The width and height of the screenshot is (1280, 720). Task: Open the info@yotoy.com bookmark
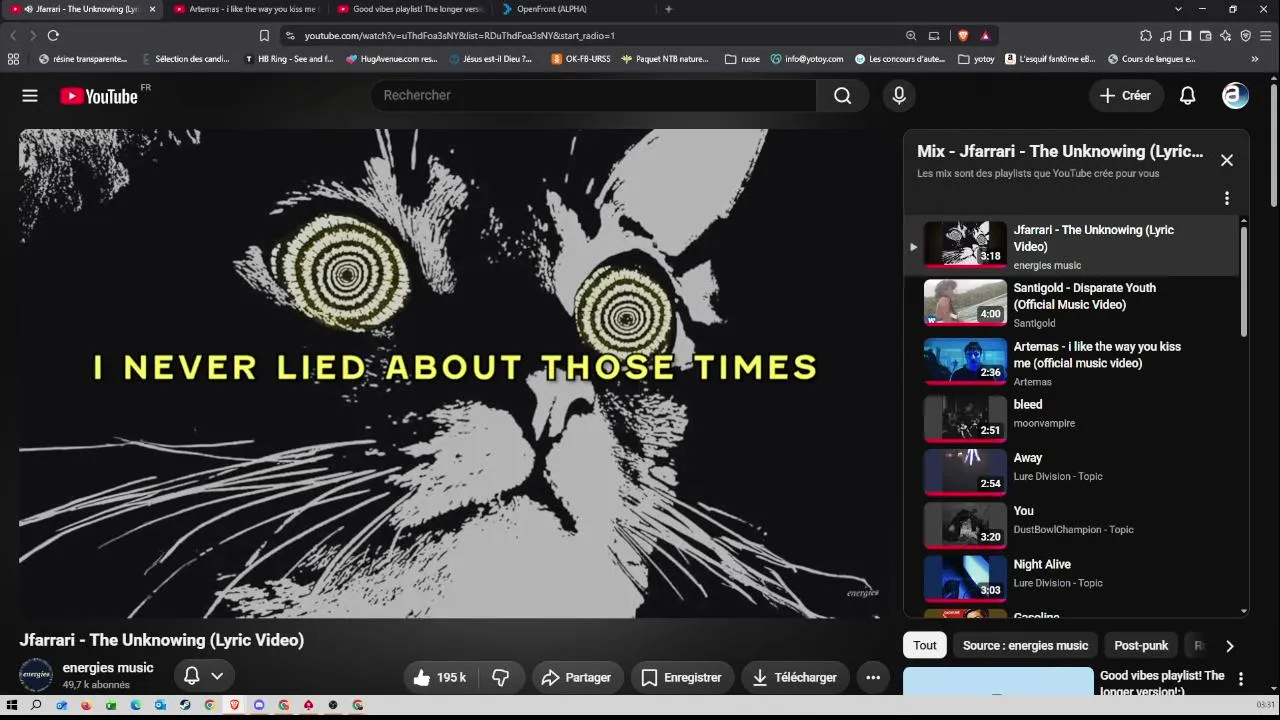click(806, 59)
